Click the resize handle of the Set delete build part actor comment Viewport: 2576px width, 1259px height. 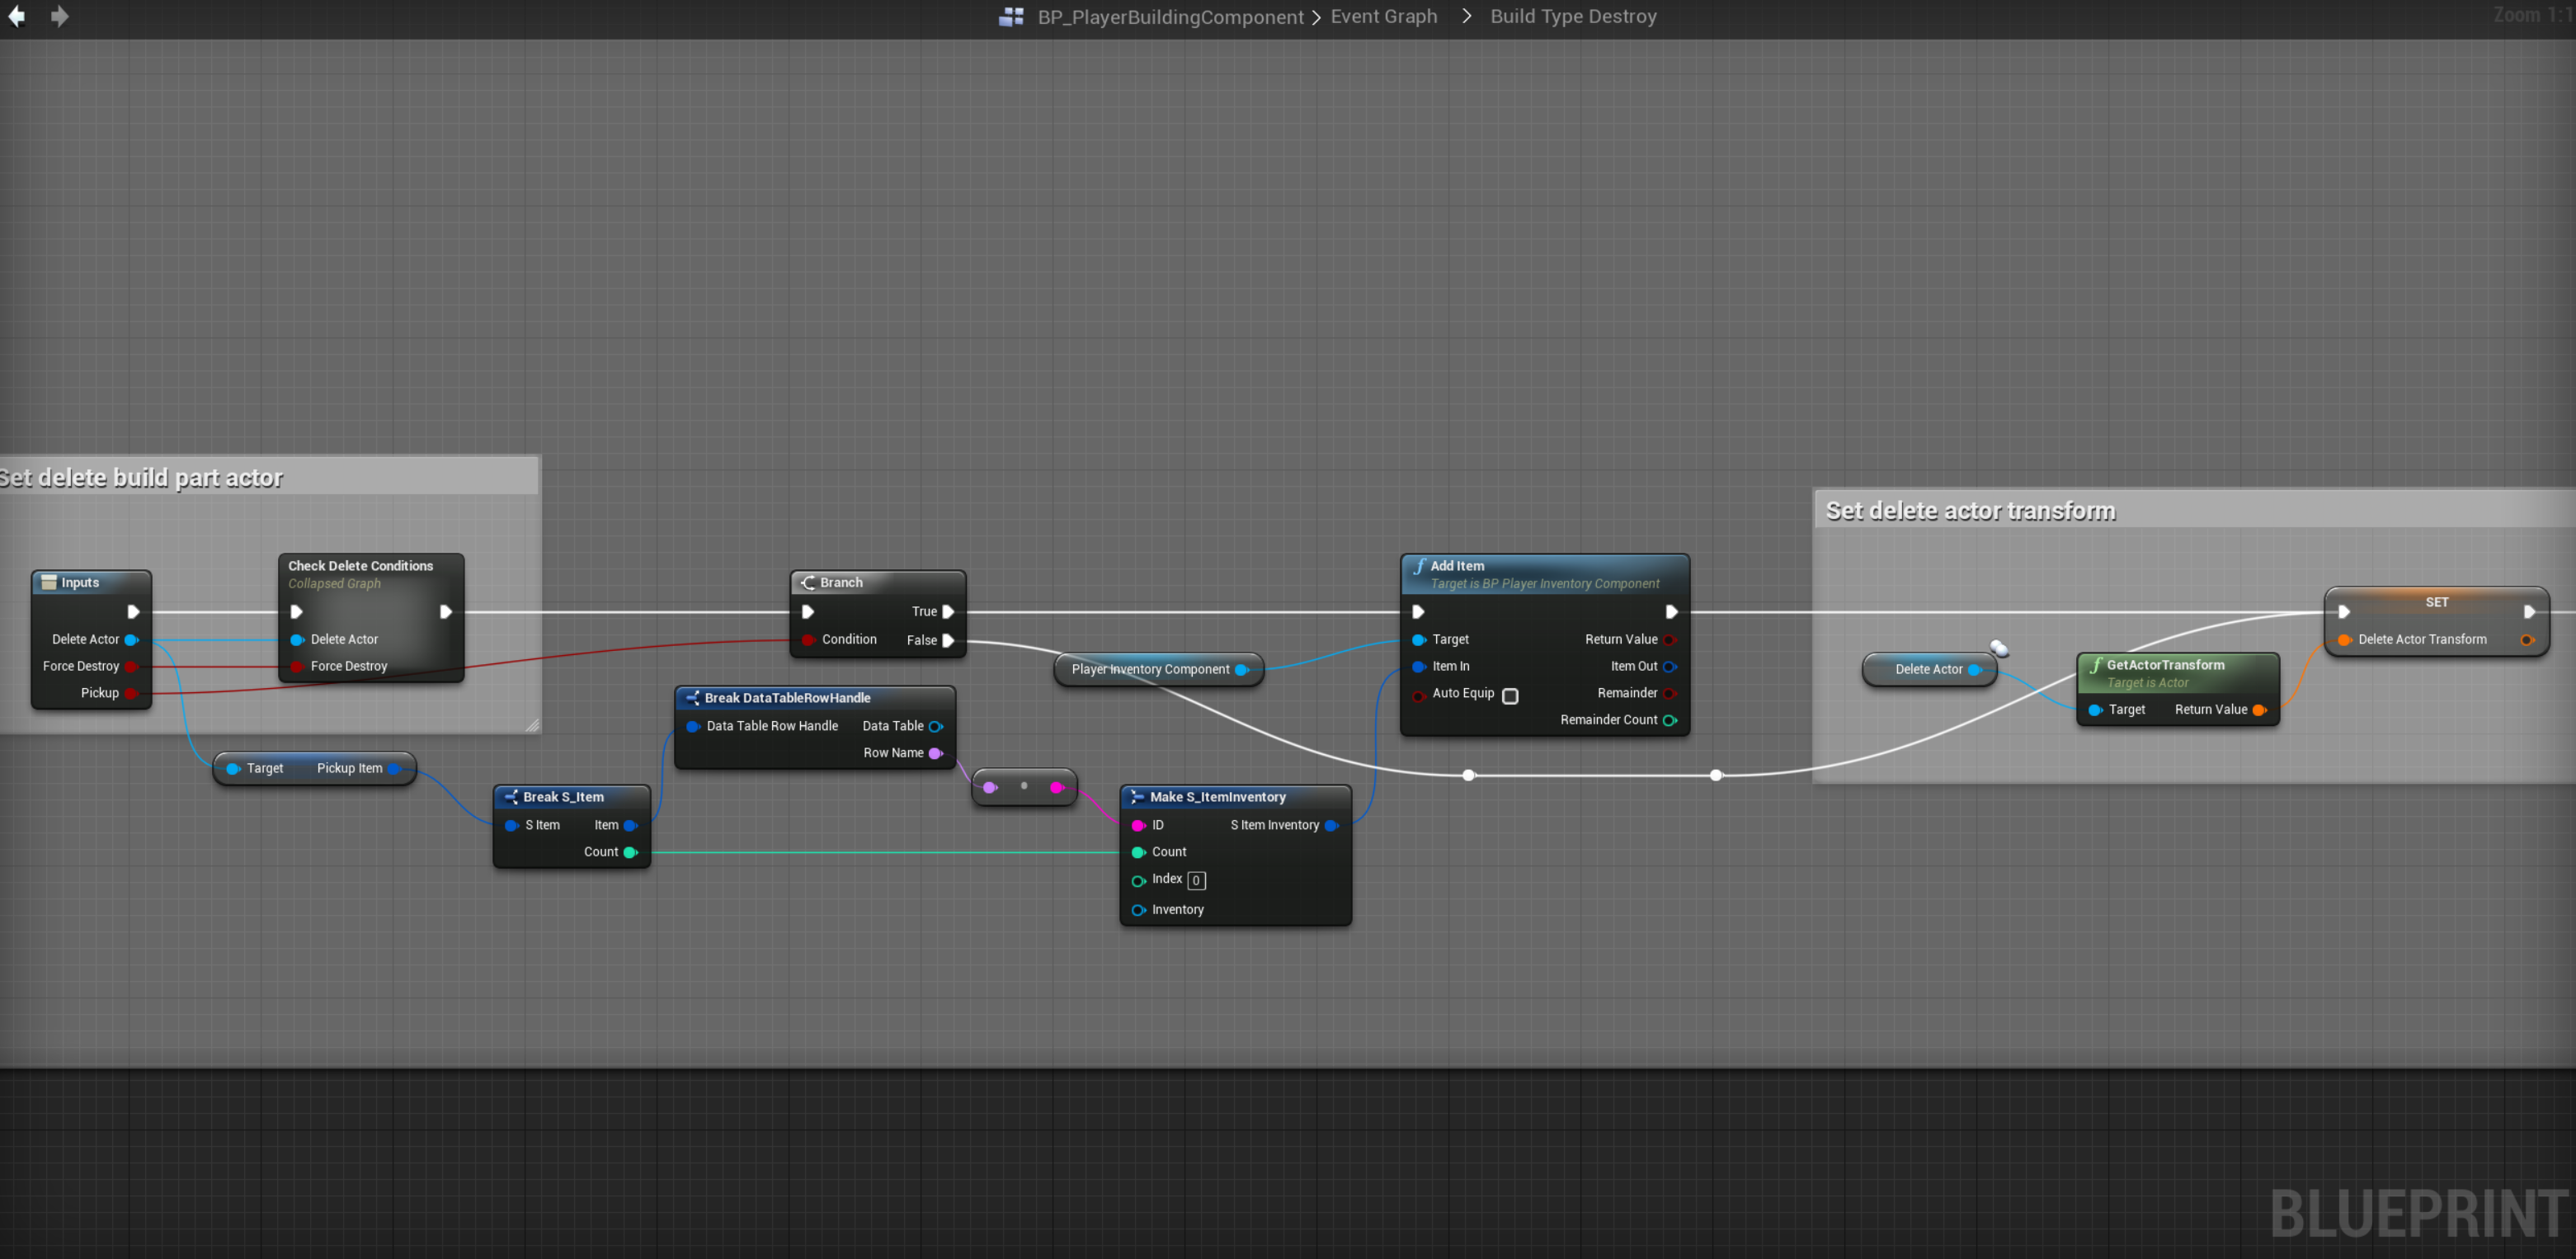coord(532,725)
